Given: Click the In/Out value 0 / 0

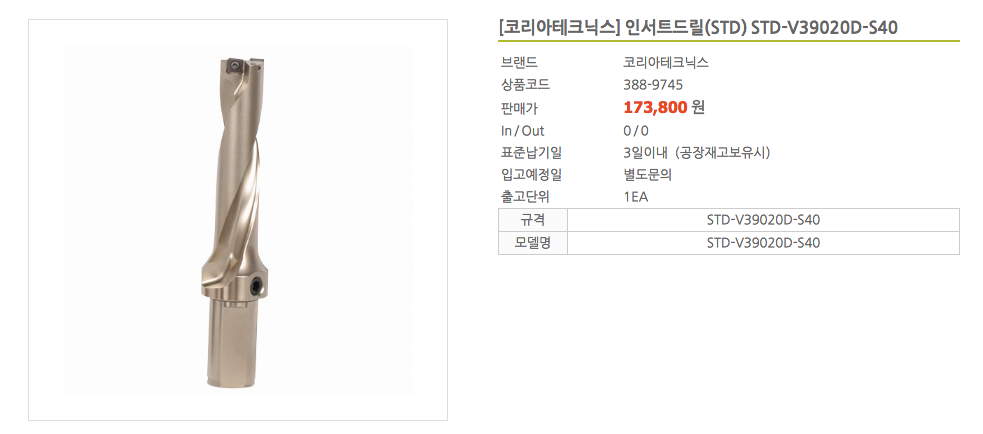Looking at the screenshot, I should [x=636, y=131].
